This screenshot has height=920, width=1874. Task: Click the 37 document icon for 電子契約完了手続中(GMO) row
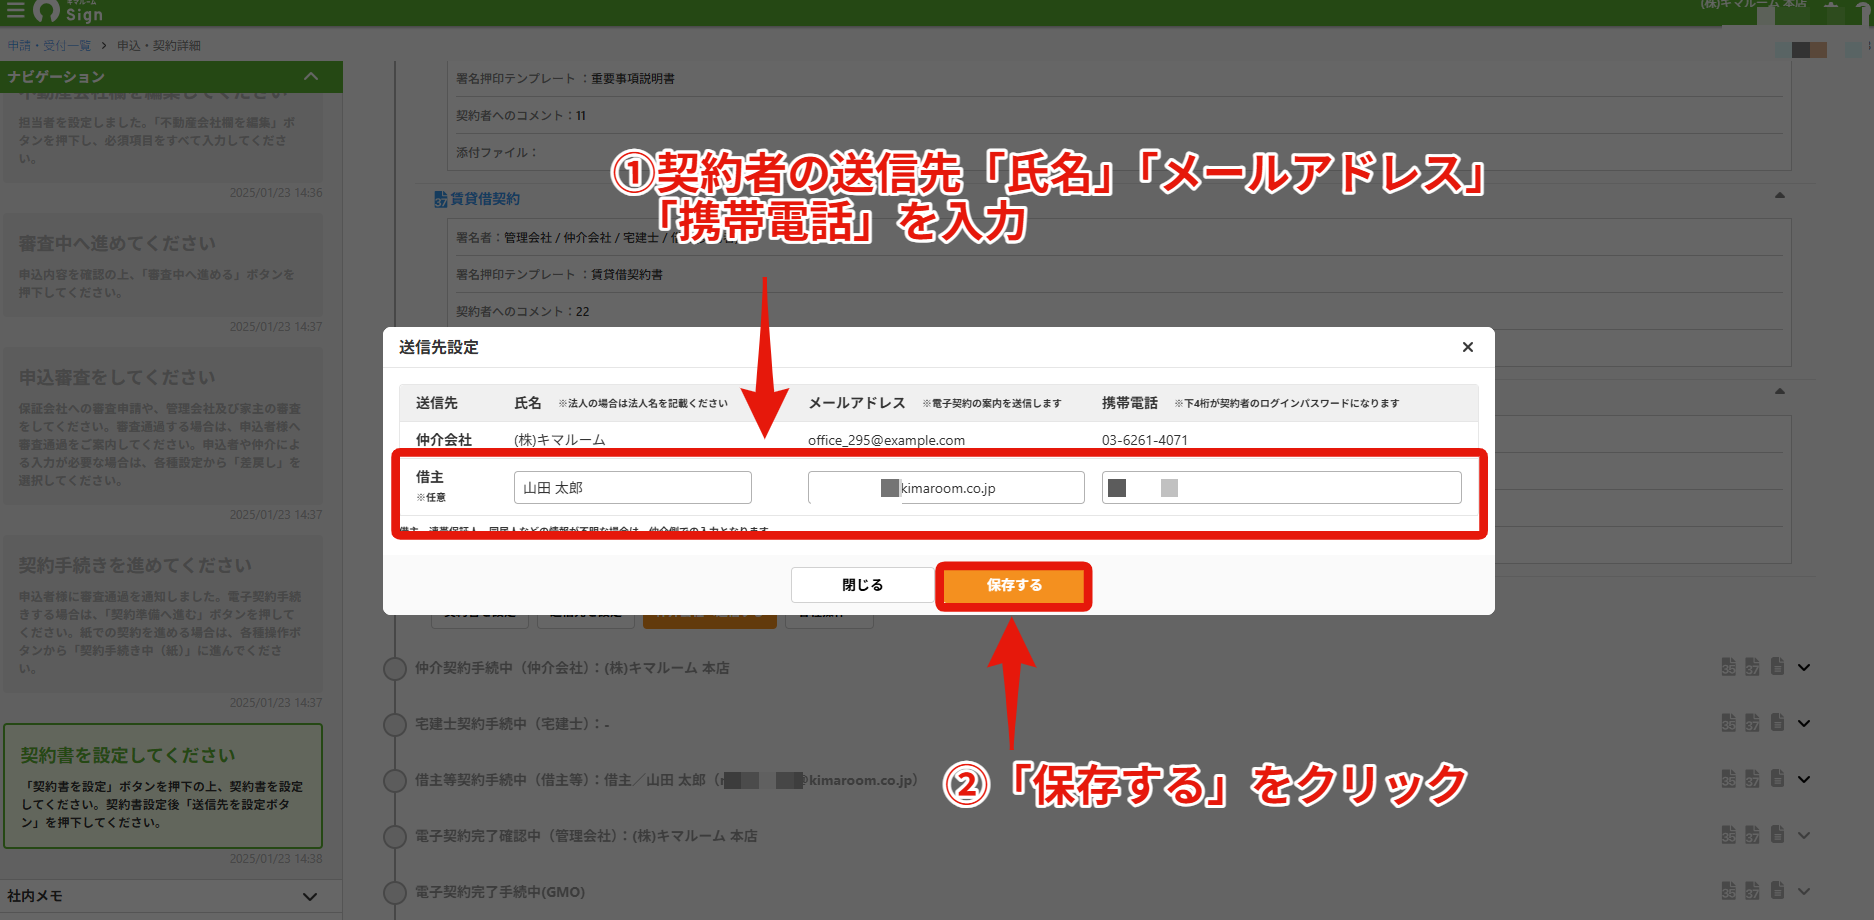click(x=1752, y=890)
